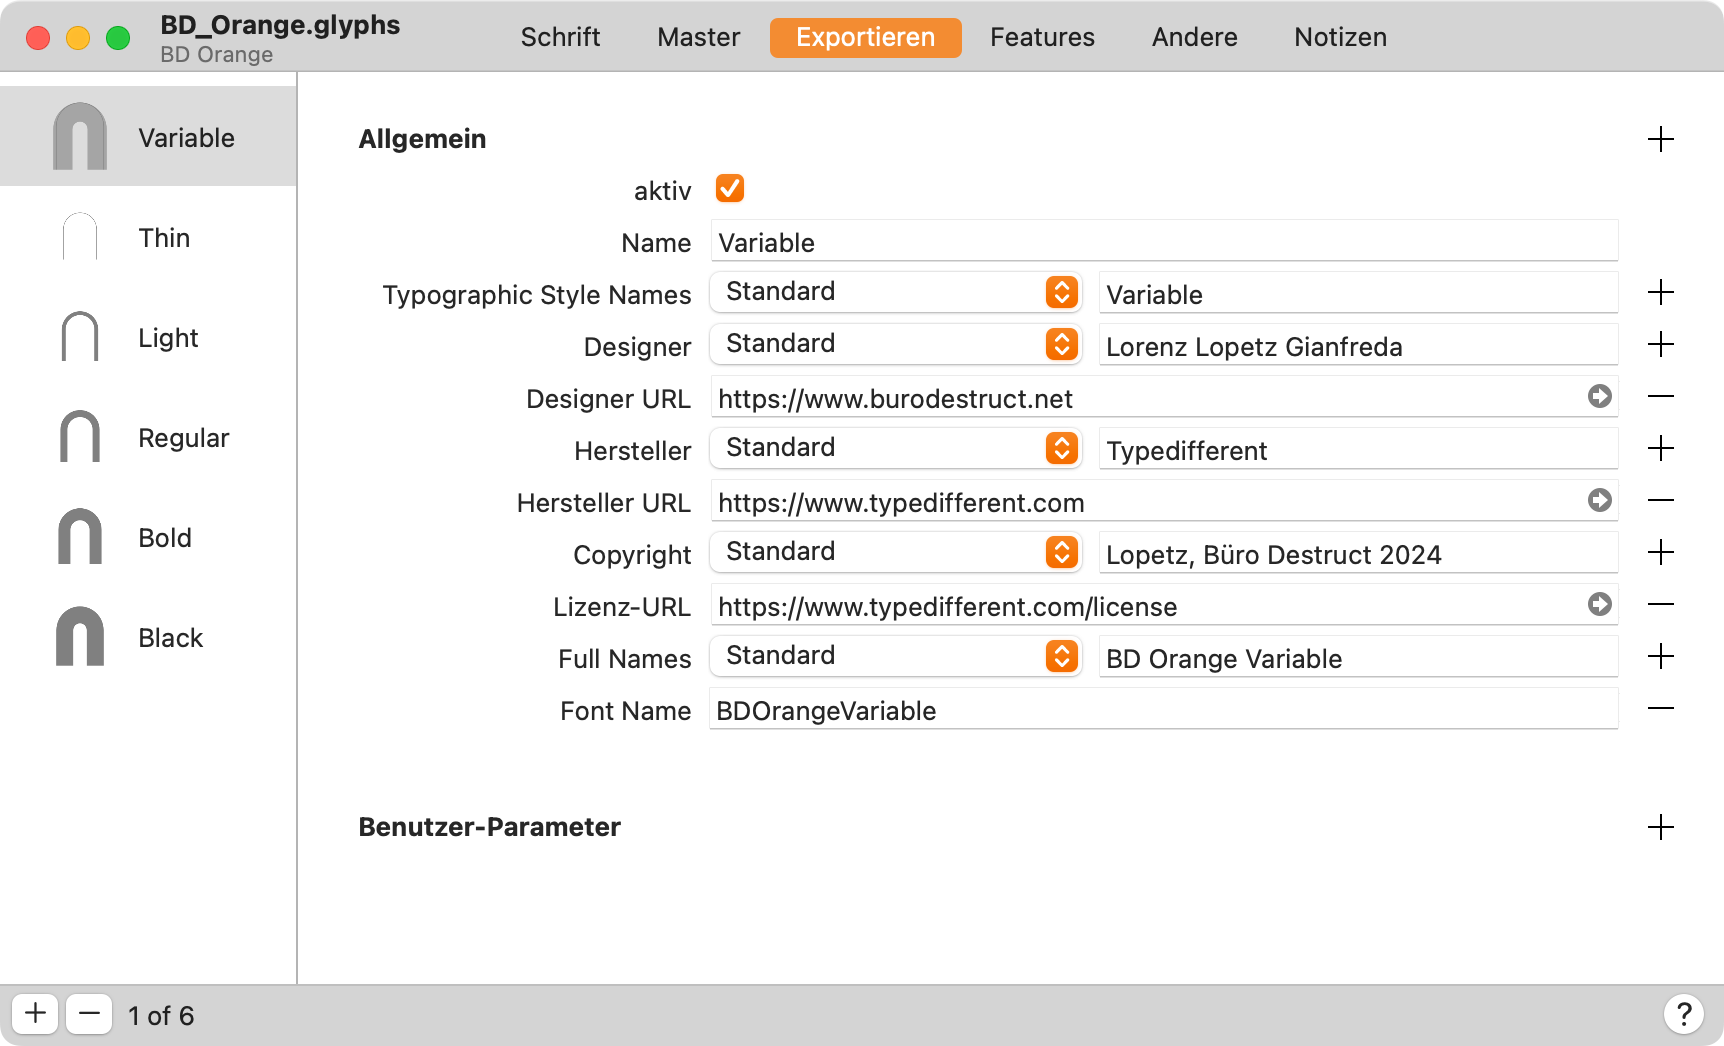Add a parameter in the Allgemein section
The height and width of the screenshot is (1046, 1724).
(x=1660, y=139)
